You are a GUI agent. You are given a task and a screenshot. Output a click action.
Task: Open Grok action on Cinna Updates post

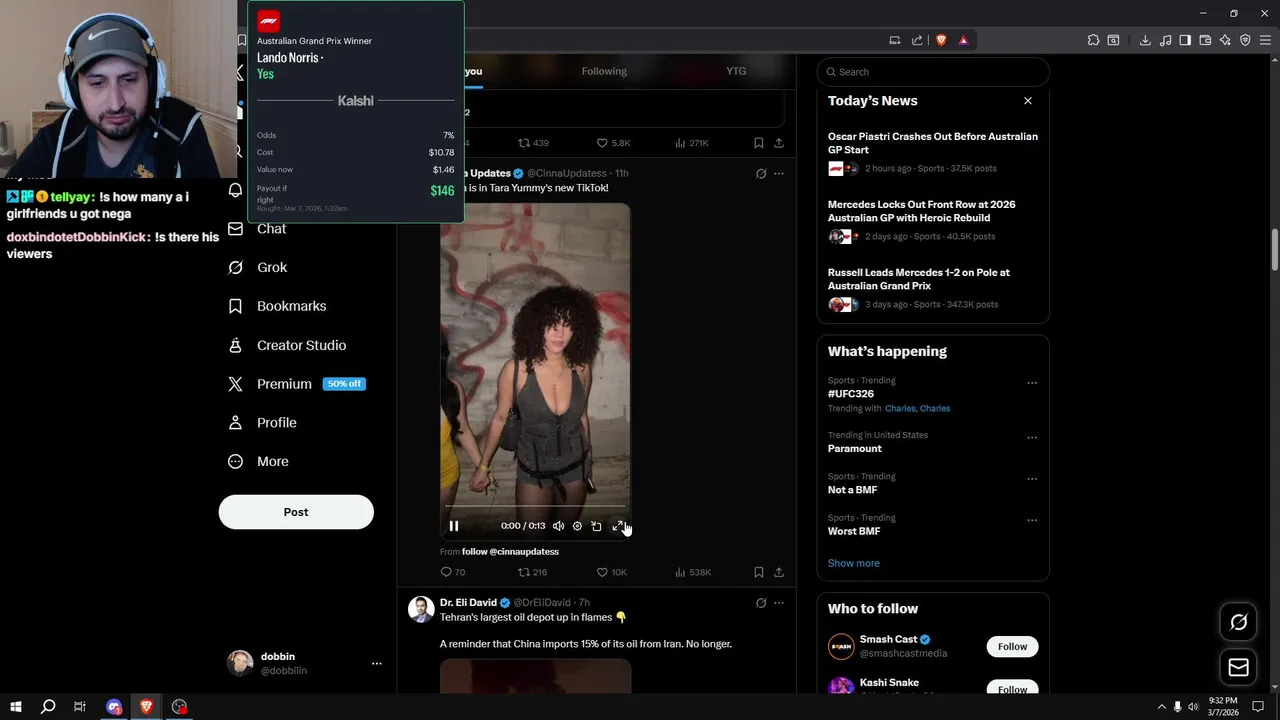(761, 173)
